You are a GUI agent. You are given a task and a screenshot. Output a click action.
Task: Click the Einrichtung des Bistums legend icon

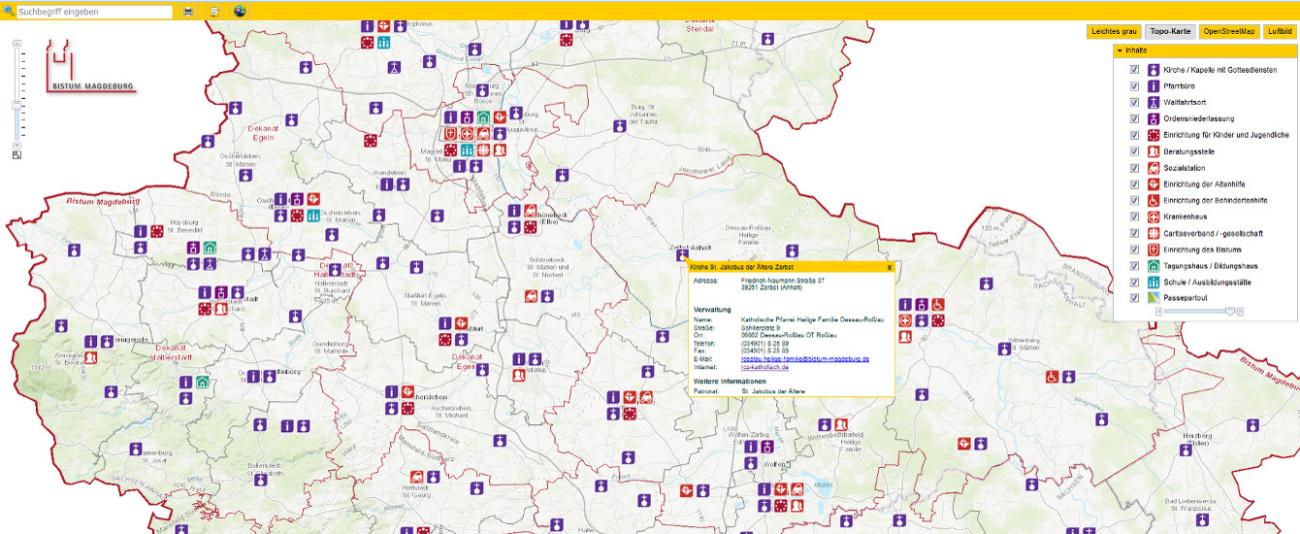pos(1152,249)
